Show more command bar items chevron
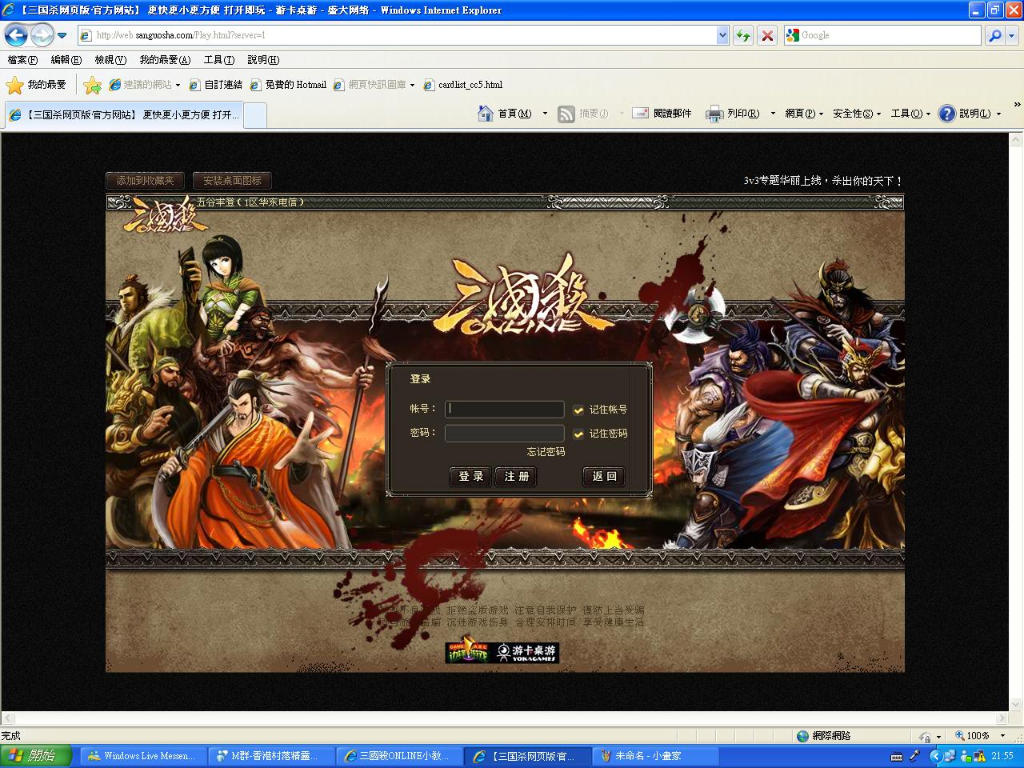 pos(1017,104)
